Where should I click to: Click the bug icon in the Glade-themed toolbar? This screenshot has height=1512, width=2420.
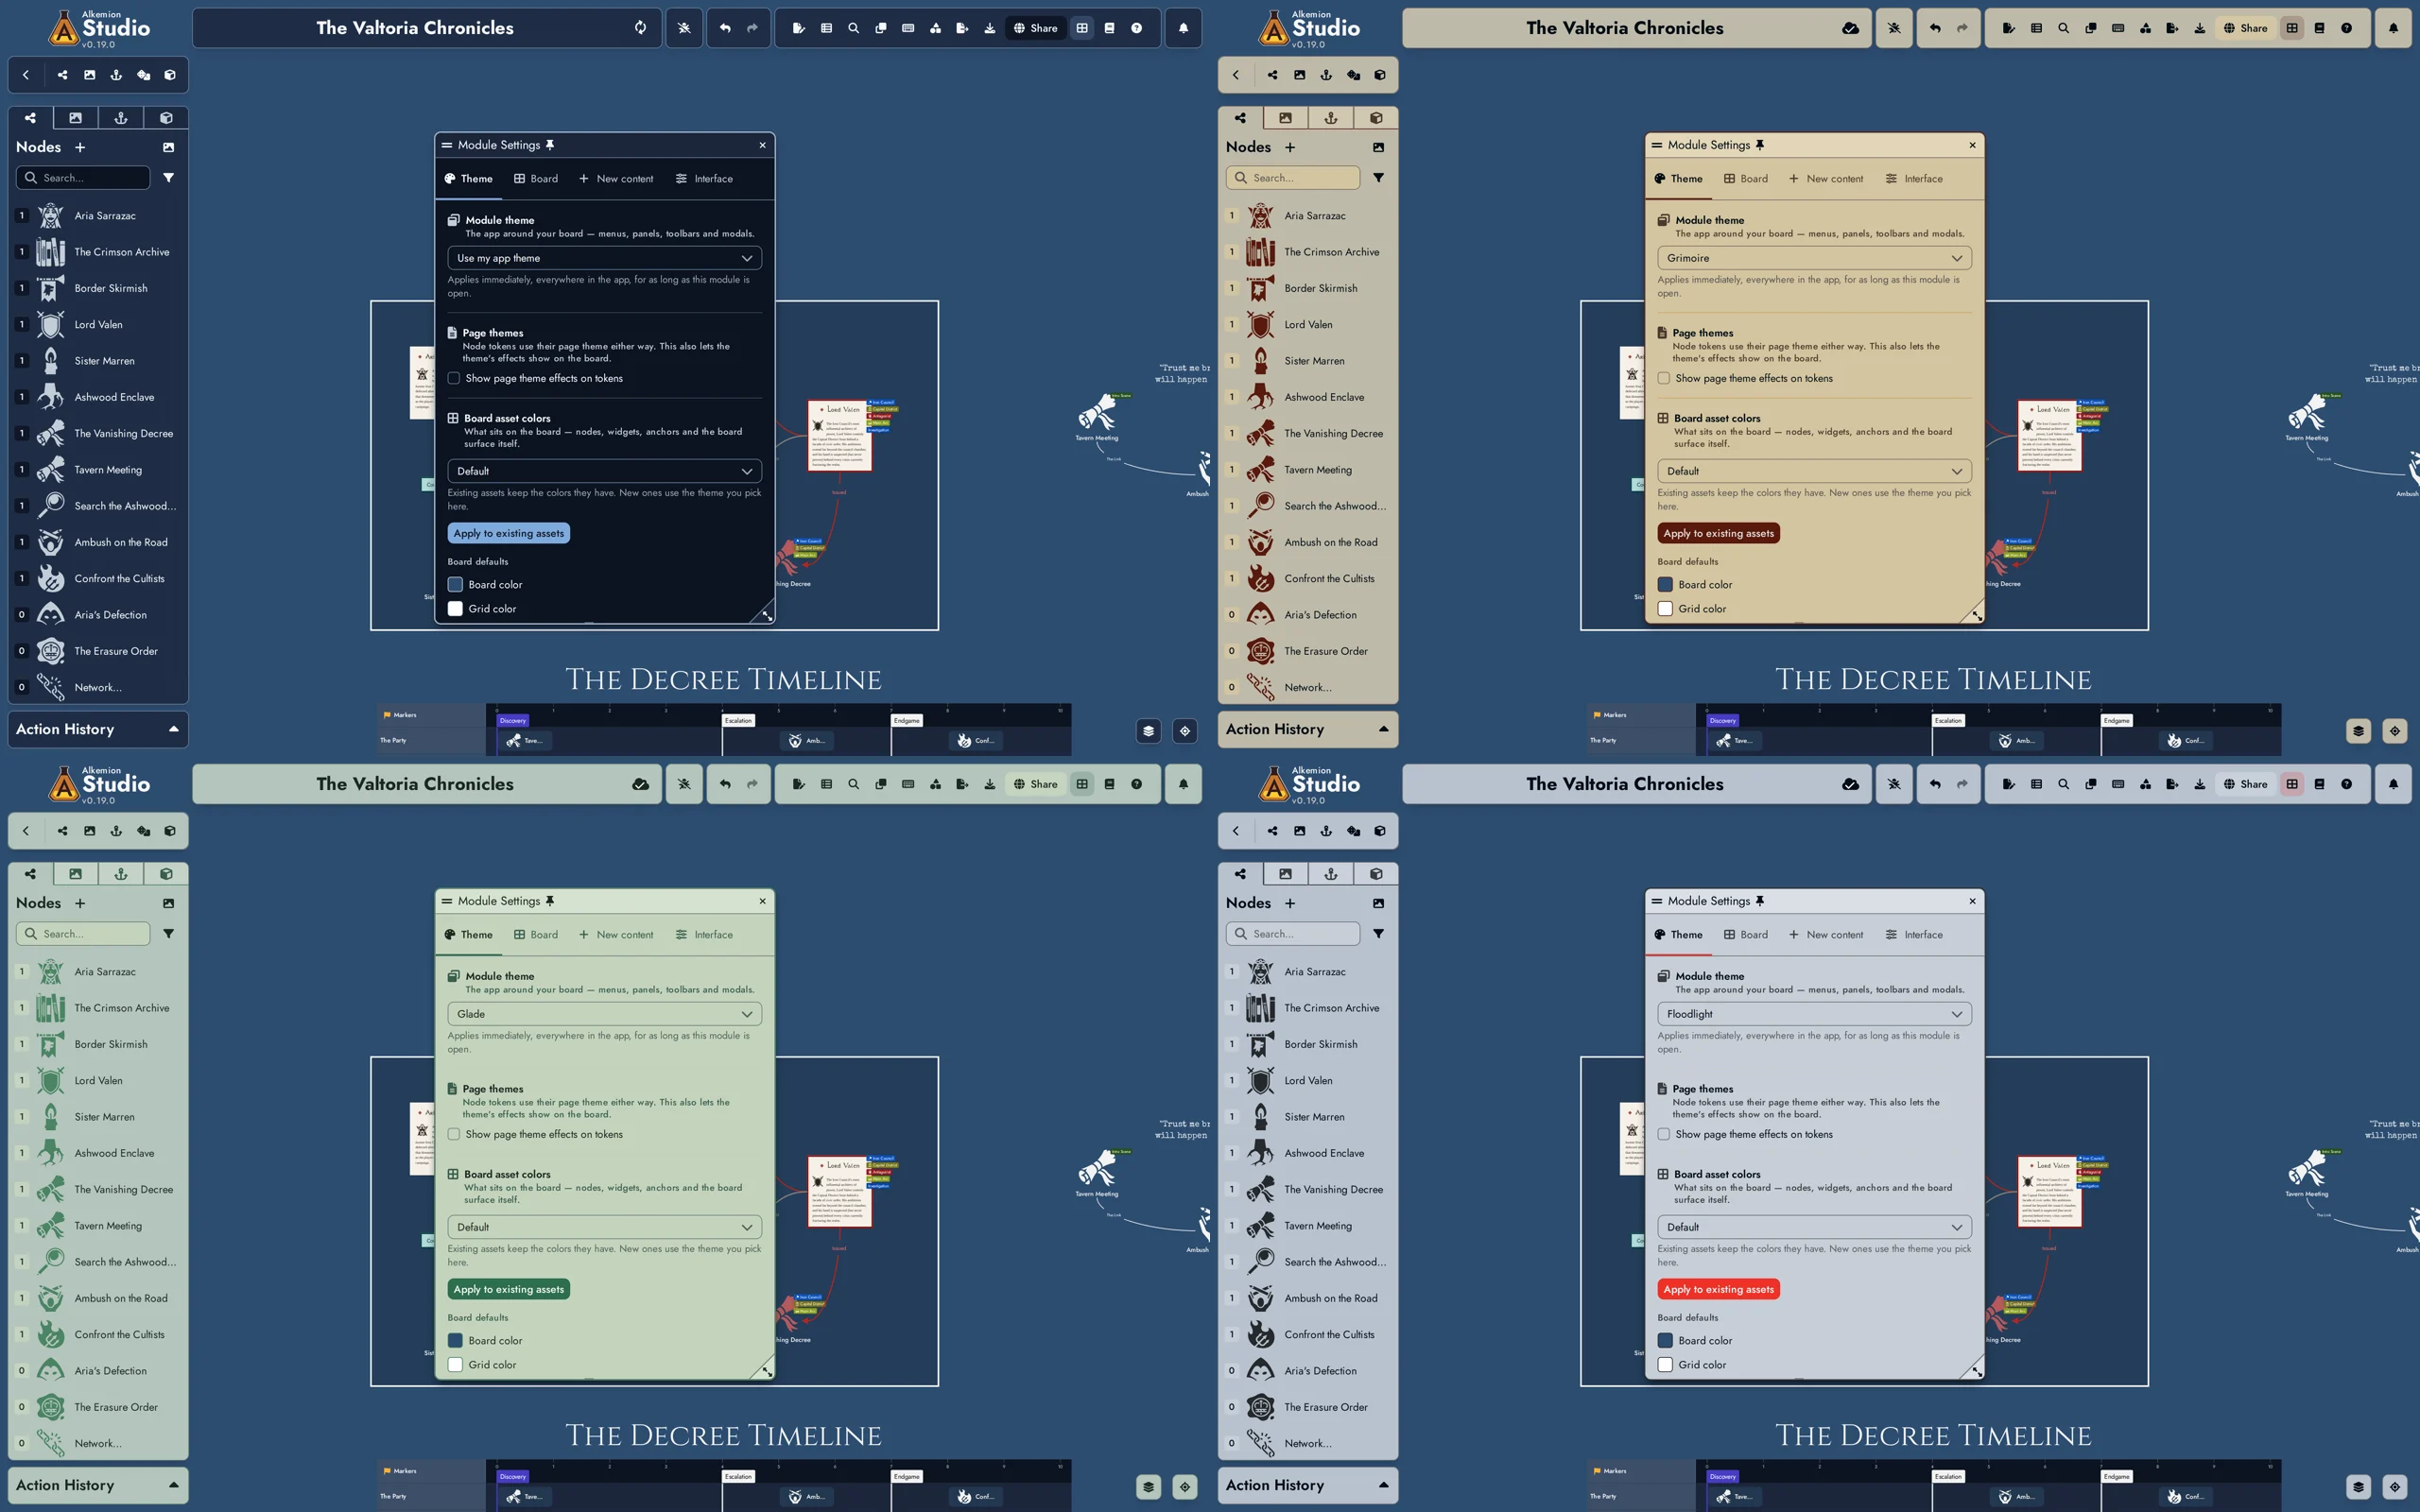point(684,784)
